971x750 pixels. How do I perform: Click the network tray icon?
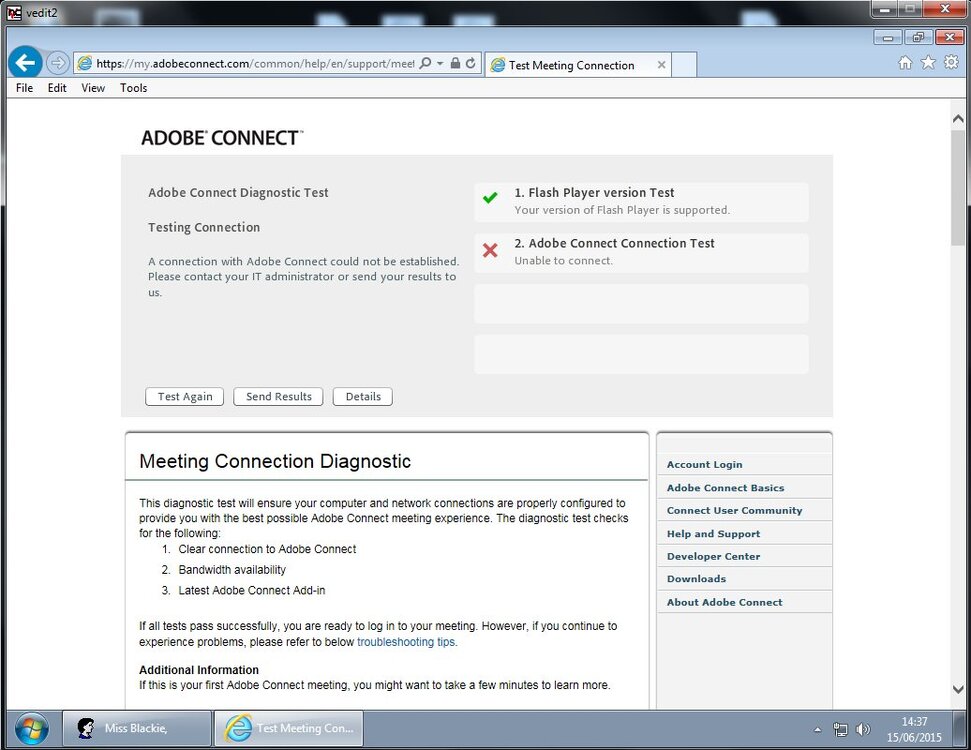[x=840, y=730]
